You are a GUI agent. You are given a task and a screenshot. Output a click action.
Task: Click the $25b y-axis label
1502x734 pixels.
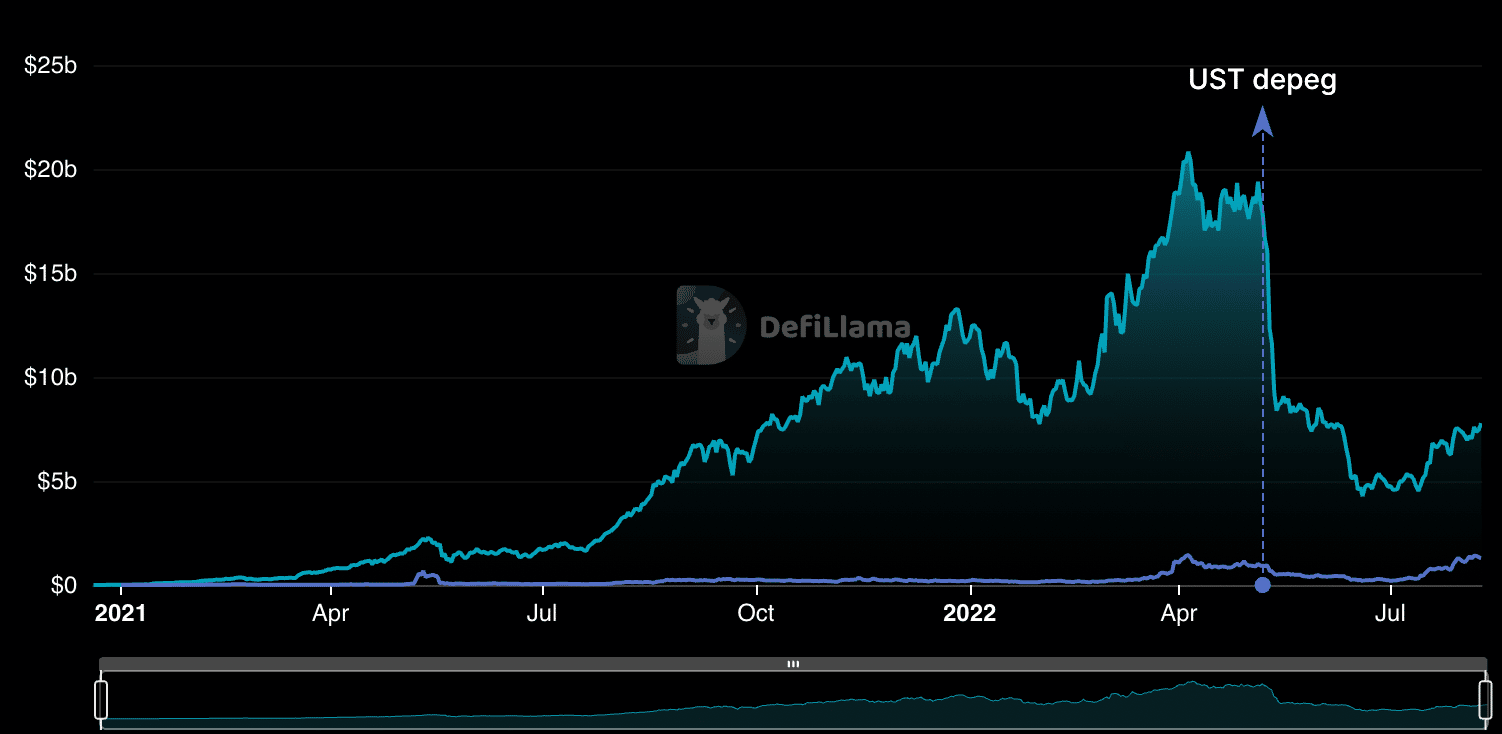point(51,66)
